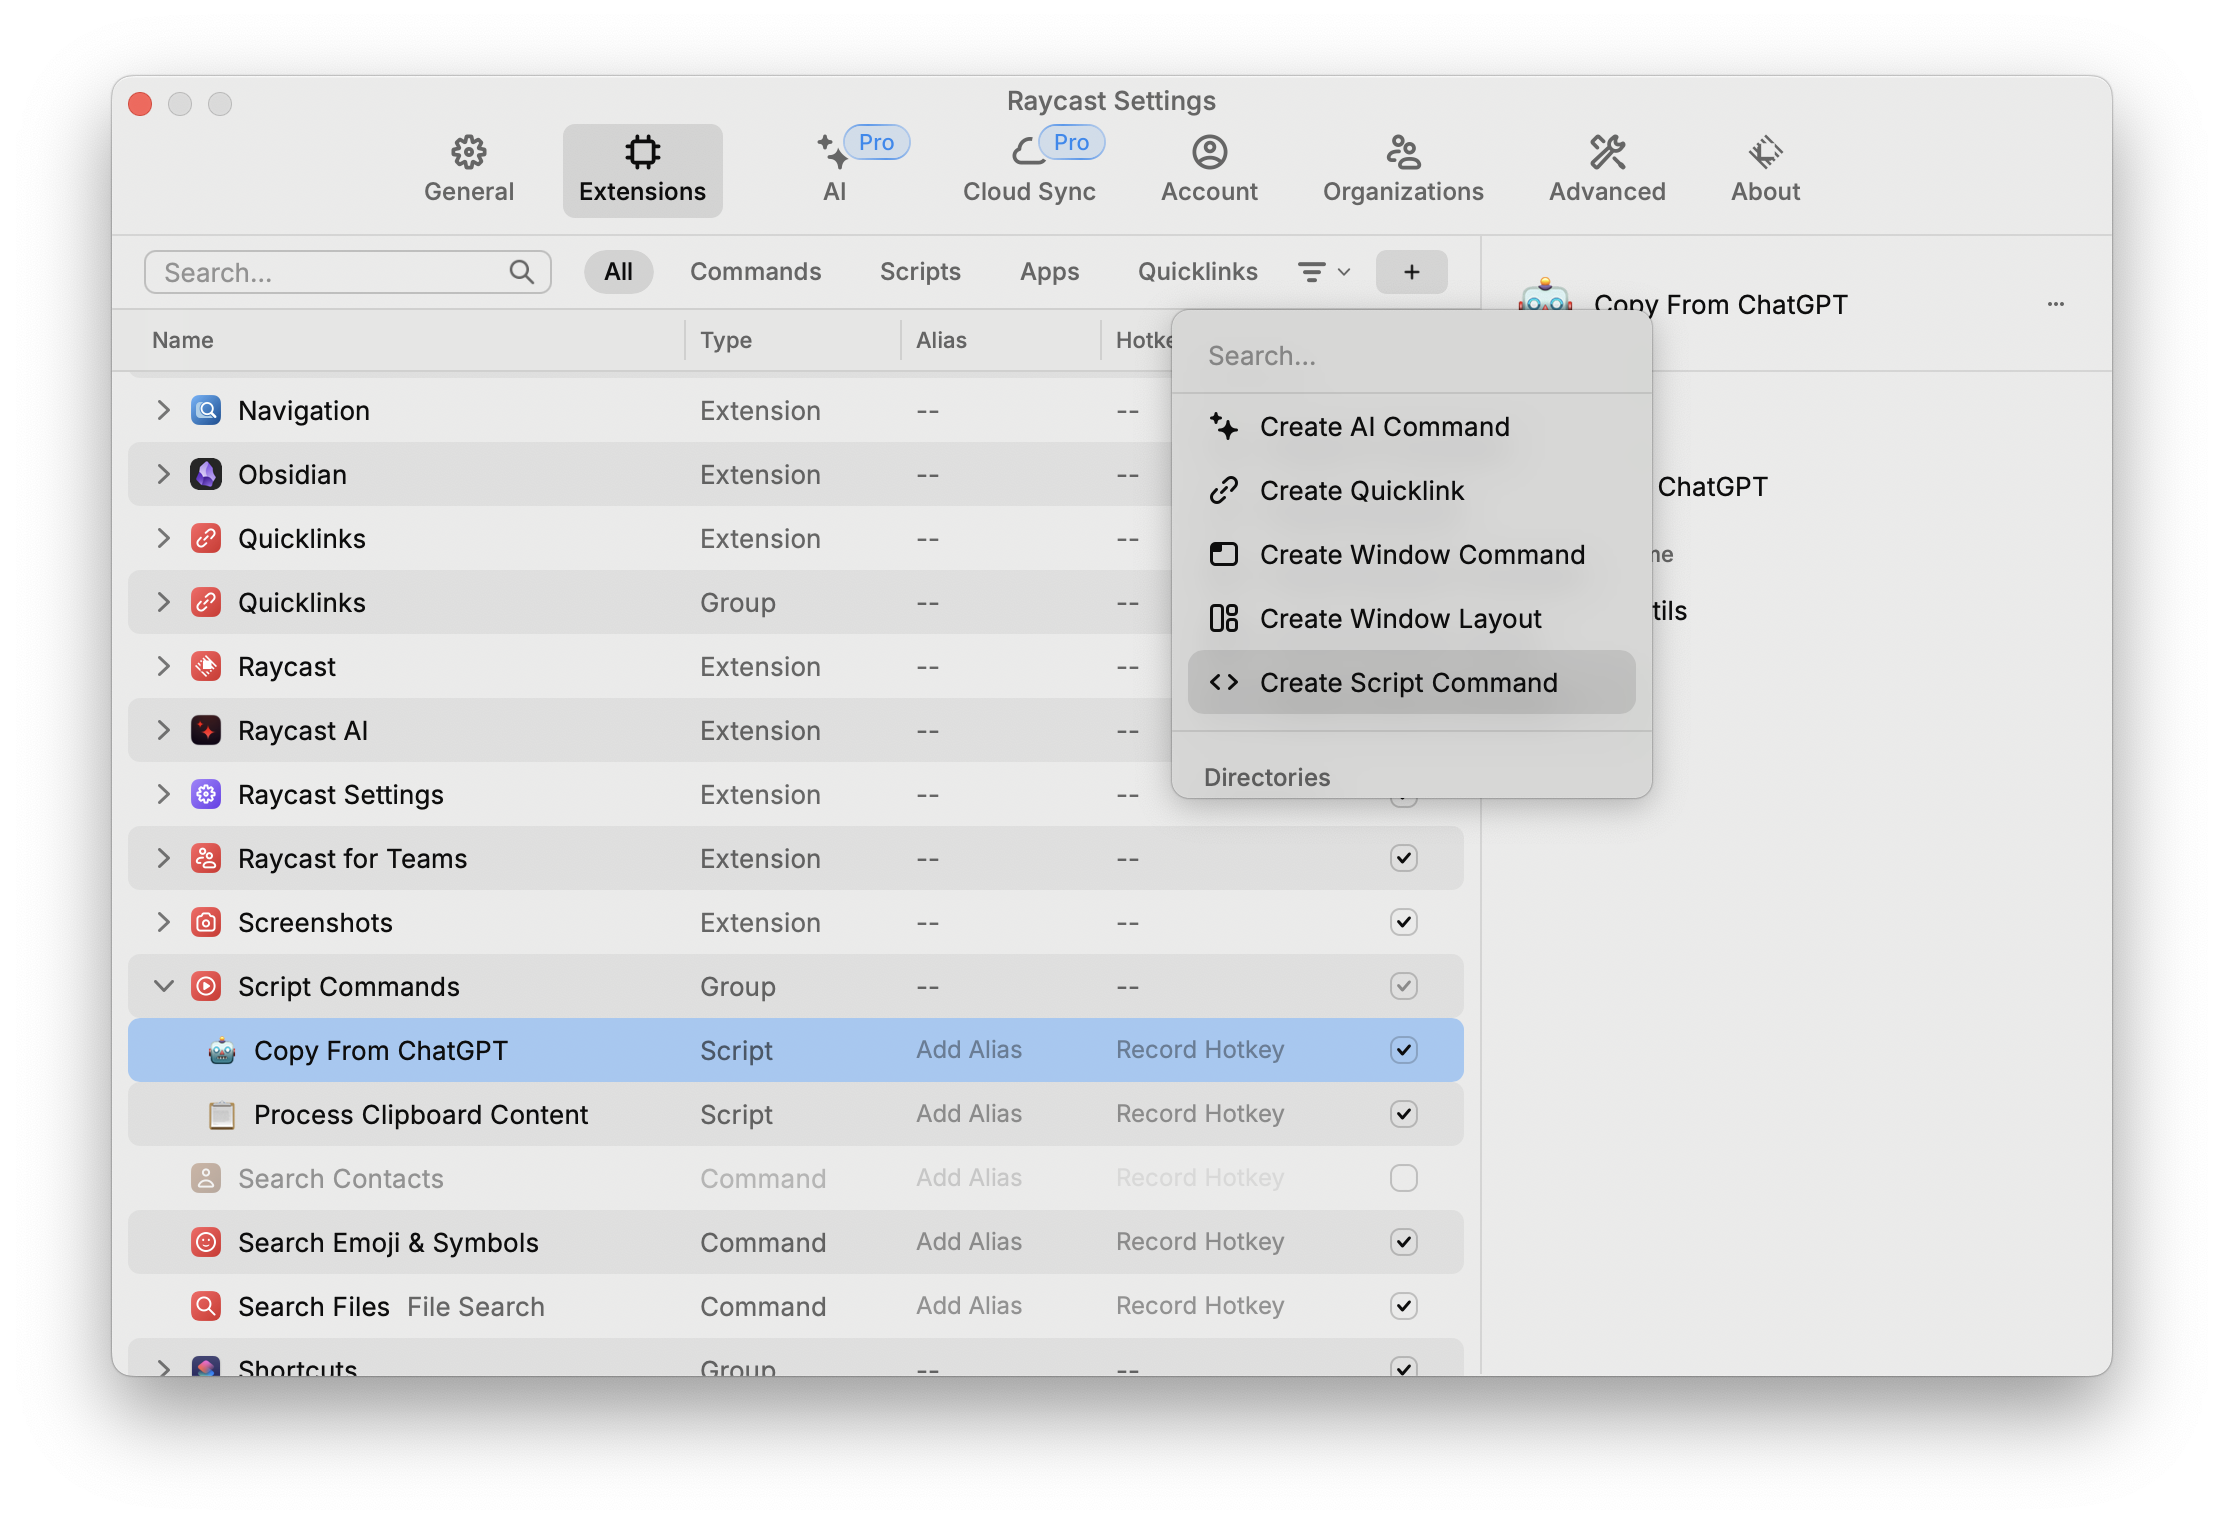Click the Obsidian app icon
The width and height of the screenshot is (2224, 1524).
[206, 475]
